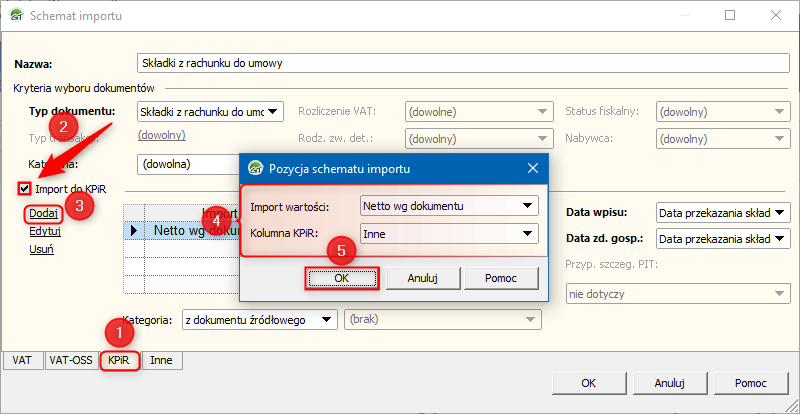
Task: Open the Import wartości dropdown
Action: pyautogui.click(x=448, y=206)
